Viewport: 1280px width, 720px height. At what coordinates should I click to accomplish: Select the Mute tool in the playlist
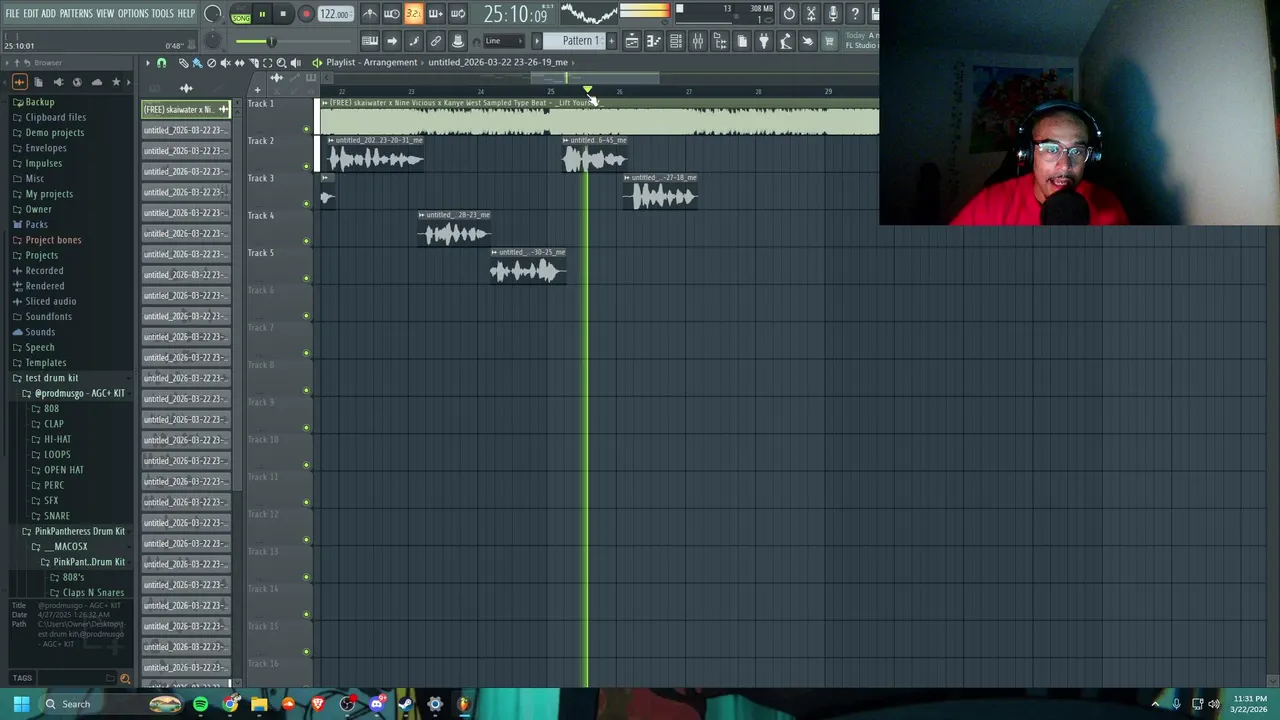pos(225,63)
